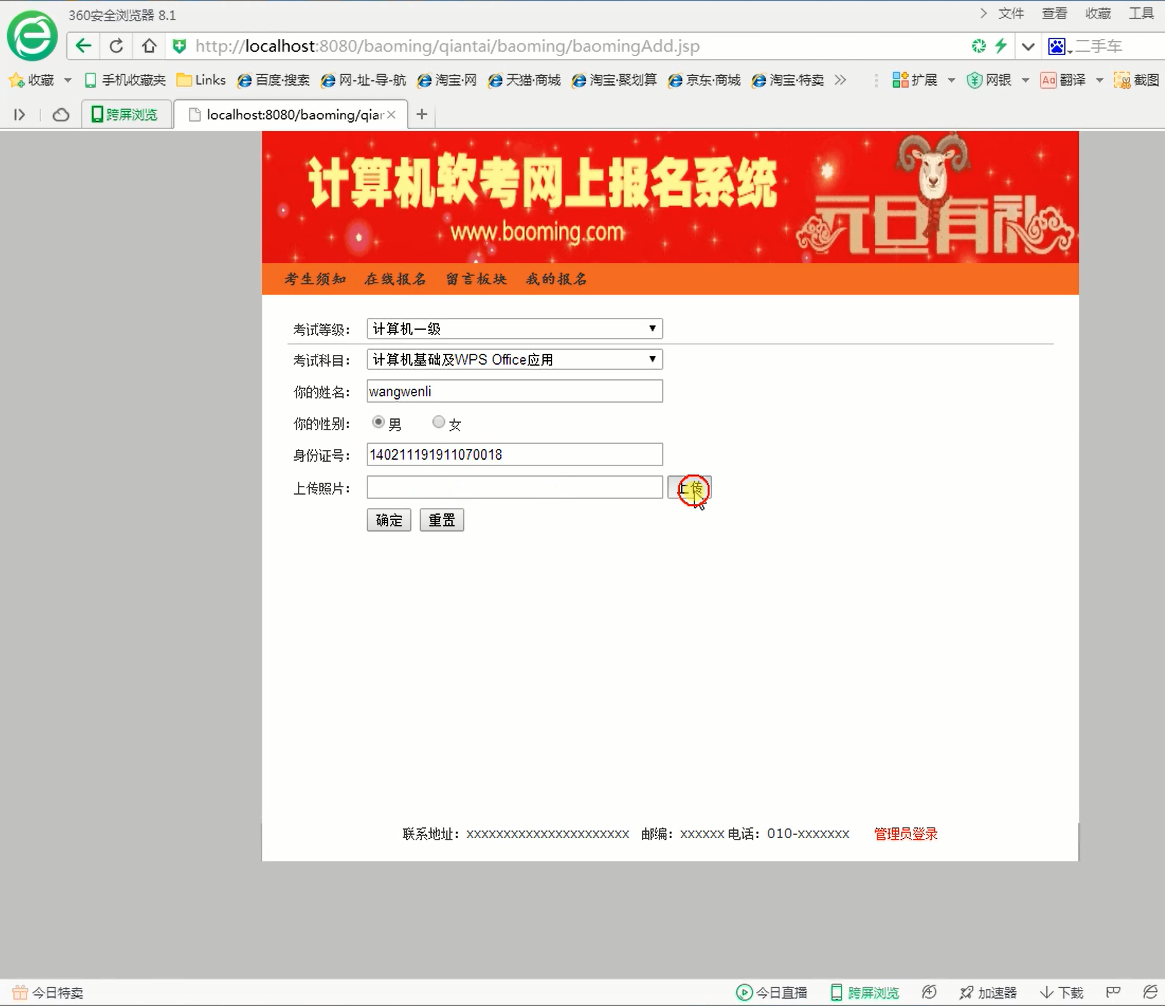The height and width of the screenshot is (1006, 1165).
Task: Go to 留言板块 navigation item
Action: [476, 279]
